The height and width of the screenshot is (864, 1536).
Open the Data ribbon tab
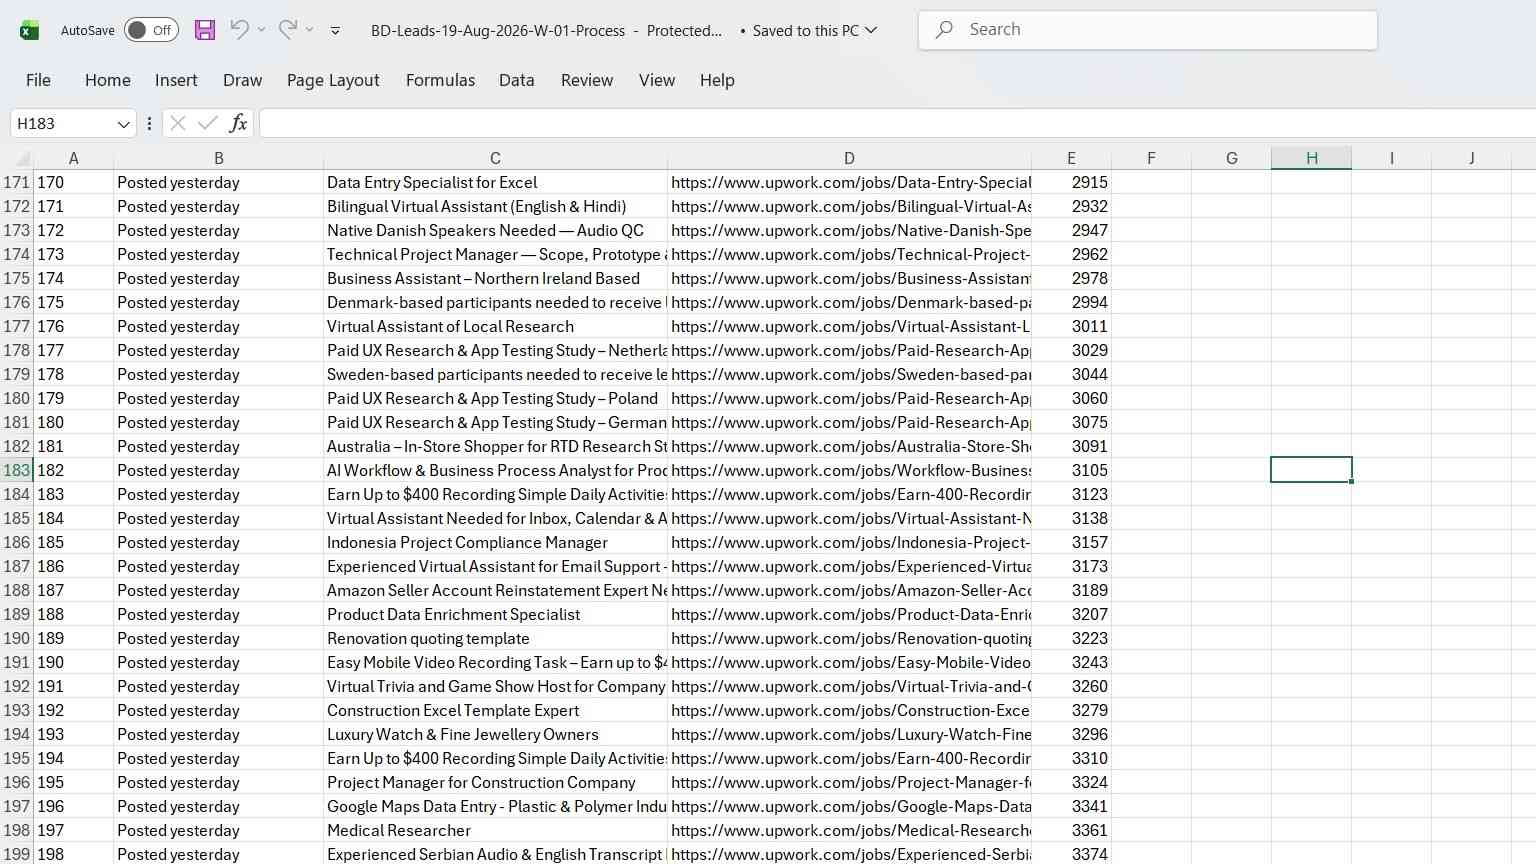click(x=516, y=80)
